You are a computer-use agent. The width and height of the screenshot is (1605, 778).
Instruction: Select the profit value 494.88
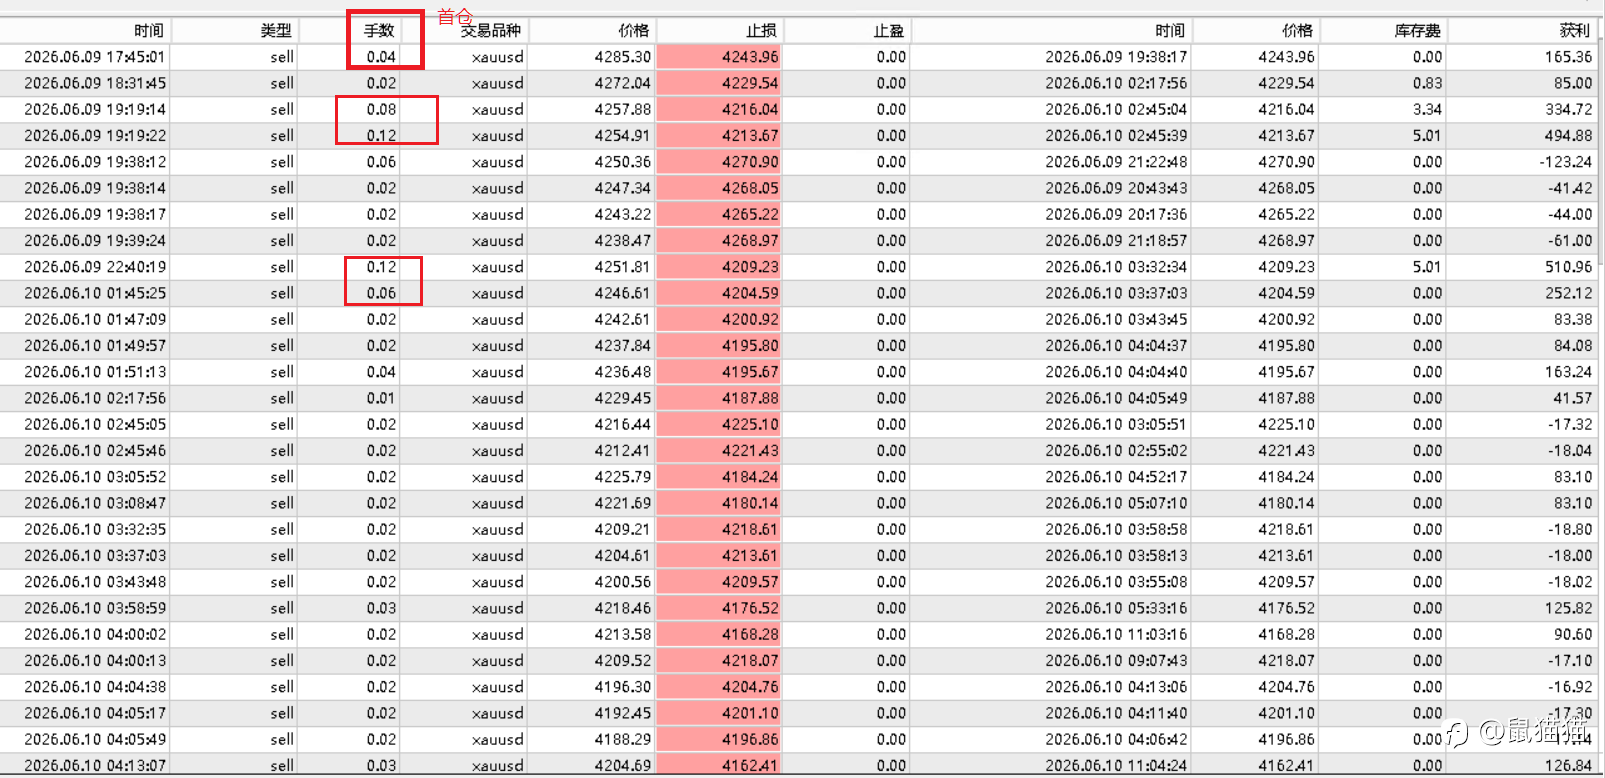(x=1568, y=136)
